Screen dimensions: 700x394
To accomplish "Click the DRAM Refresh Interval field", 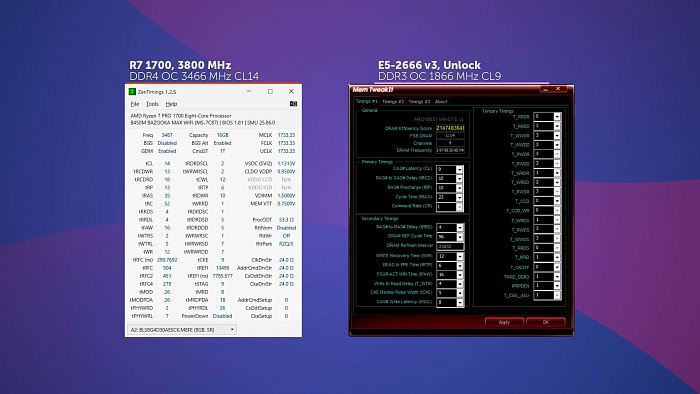I will (x=450, y=246).
